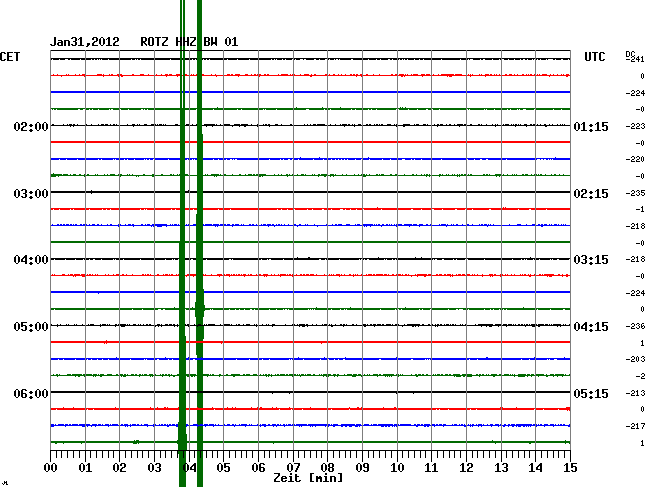Click the DC offset value -2
Viewport: 650px width, 494px height.
[640, 376]
